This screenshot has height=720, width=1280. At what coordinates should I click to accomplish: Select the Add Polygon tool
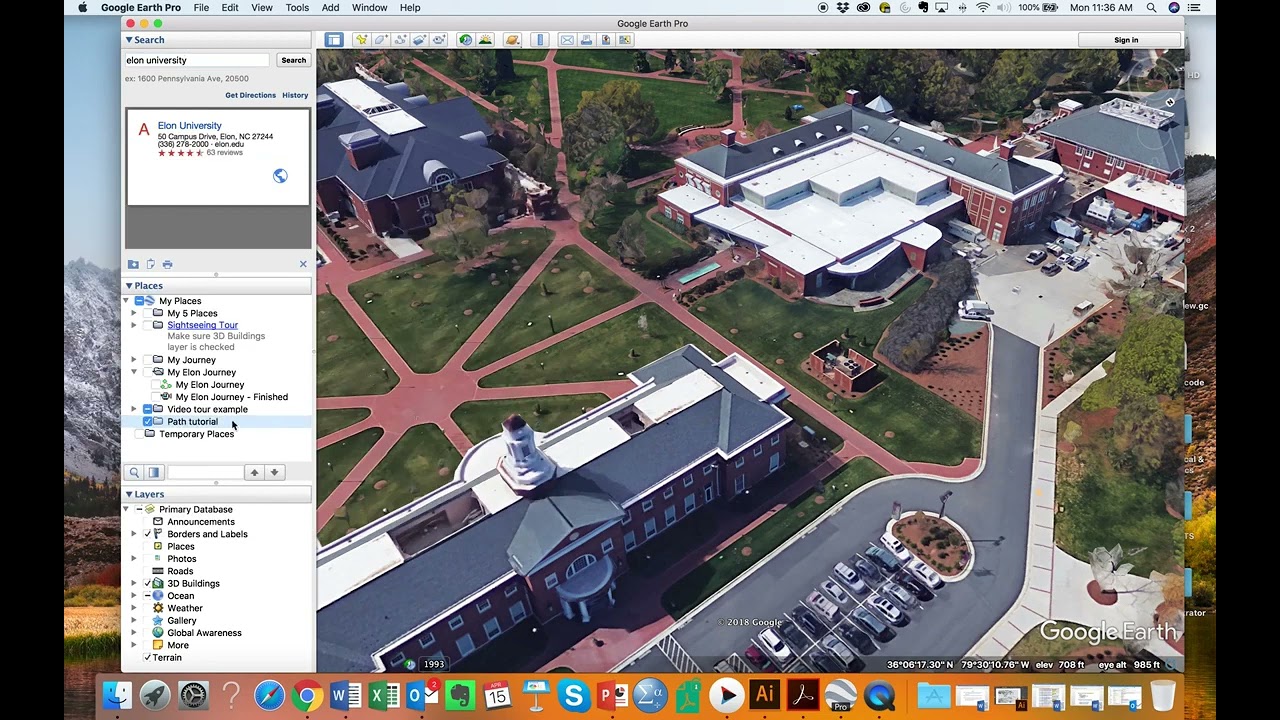coord(381,40)
